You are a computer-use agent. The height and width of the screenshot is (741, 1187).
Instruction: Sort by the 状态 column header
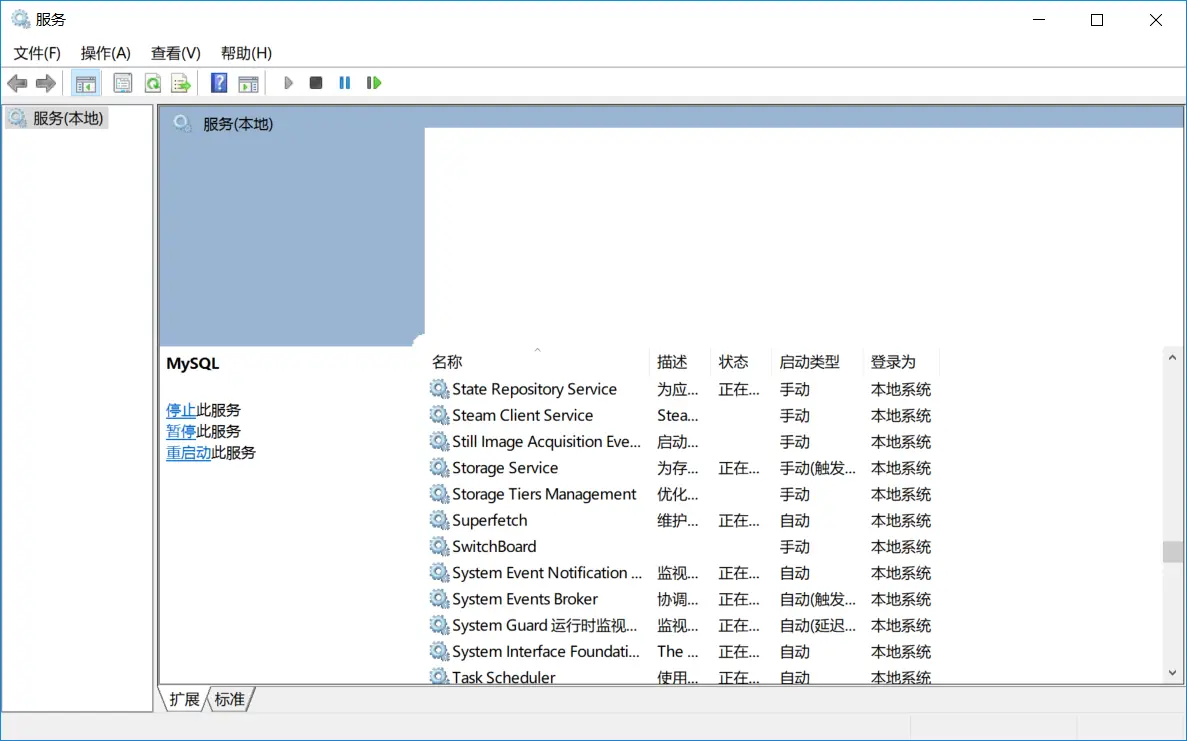[x=741, y=362]
